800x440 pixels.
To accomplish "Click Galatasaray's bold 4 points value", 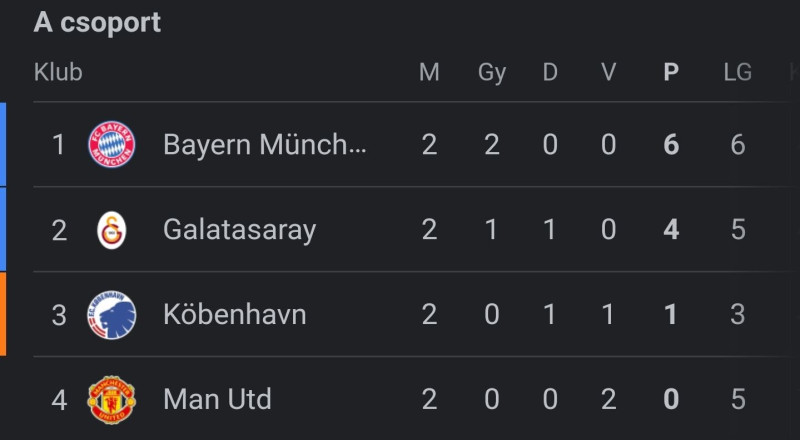I will click(x=671, y=230).
